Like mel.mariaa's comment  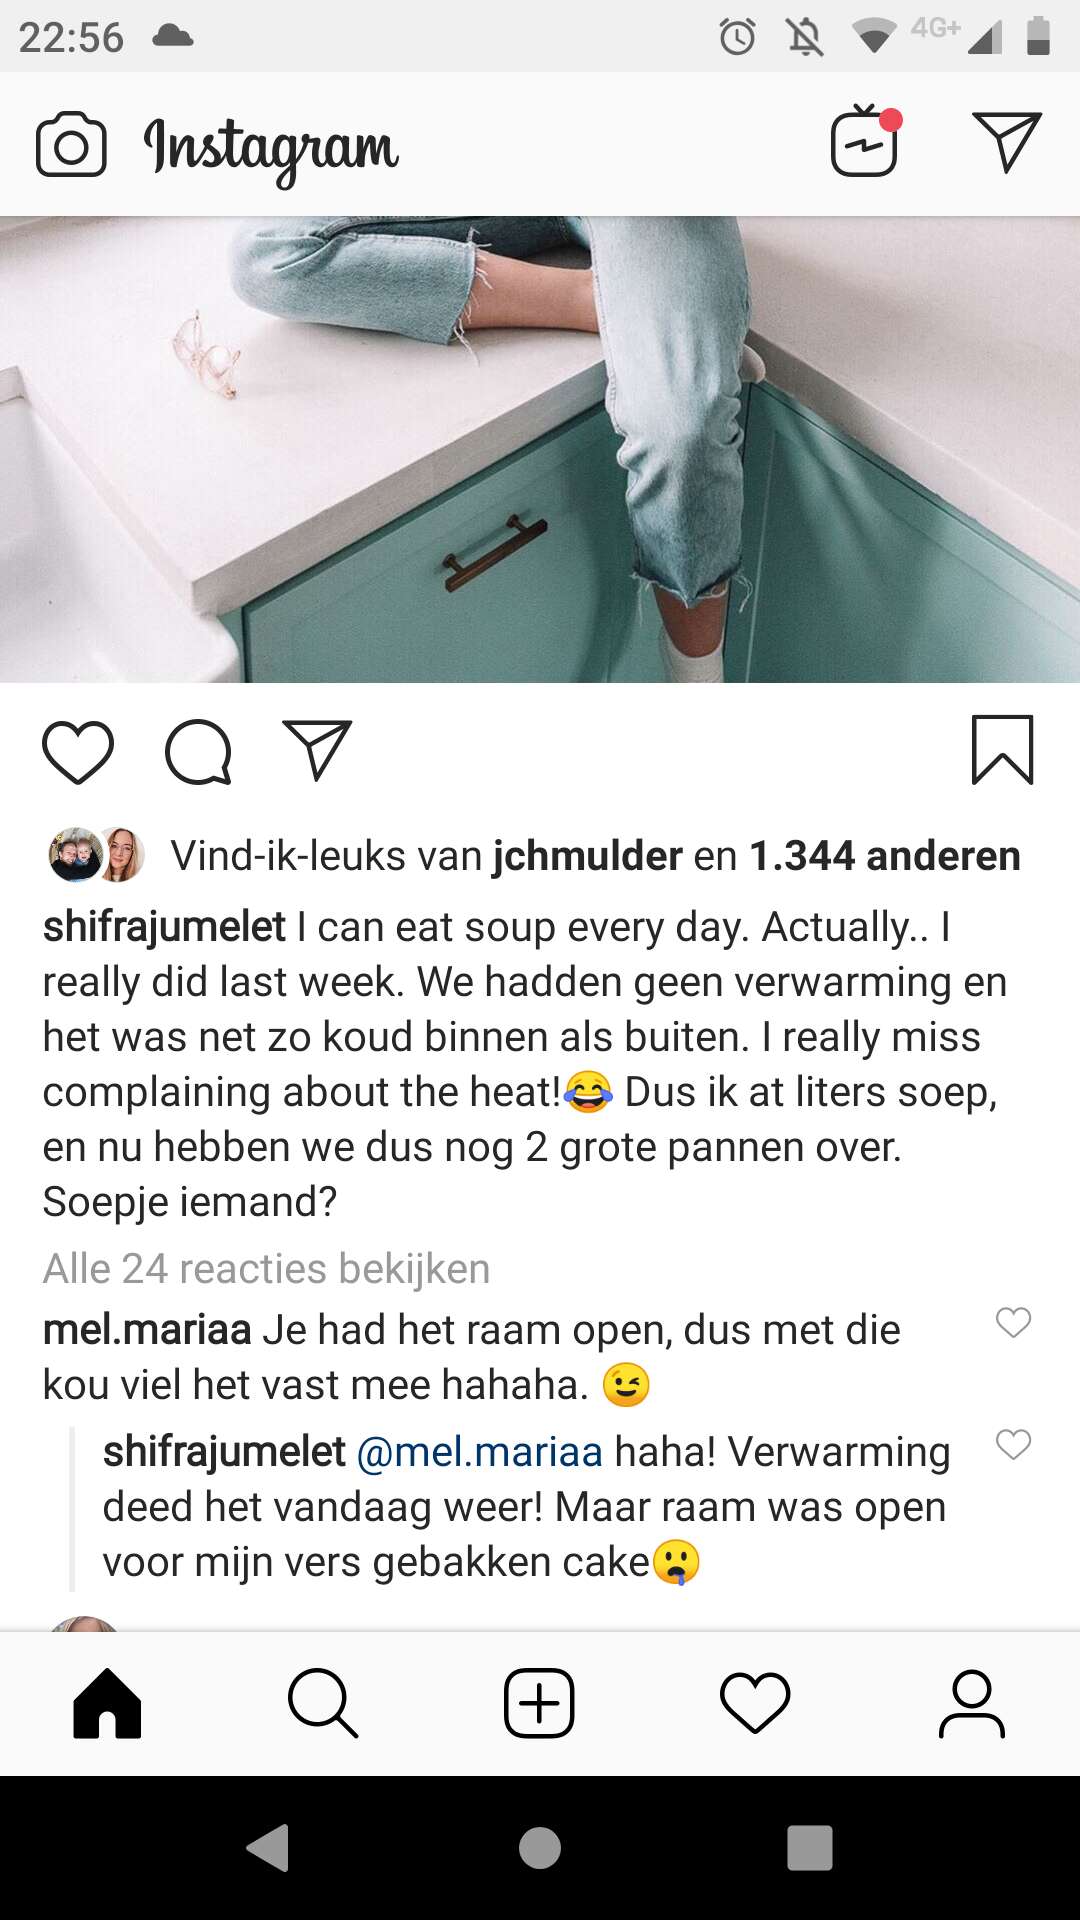[1013, 1322]
